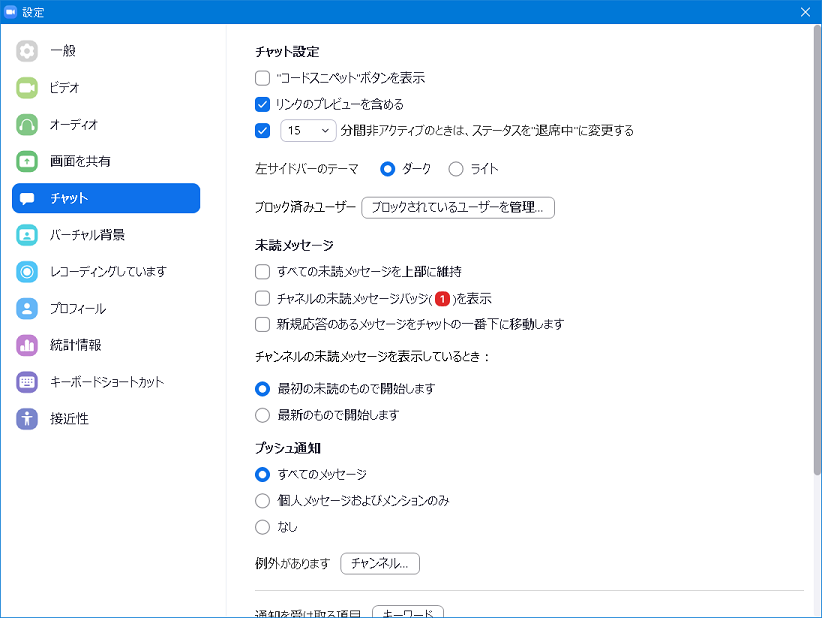Select the Audio headphones icon
The width and height of the screenshot is (822, 618).
[x=27, y=125]
